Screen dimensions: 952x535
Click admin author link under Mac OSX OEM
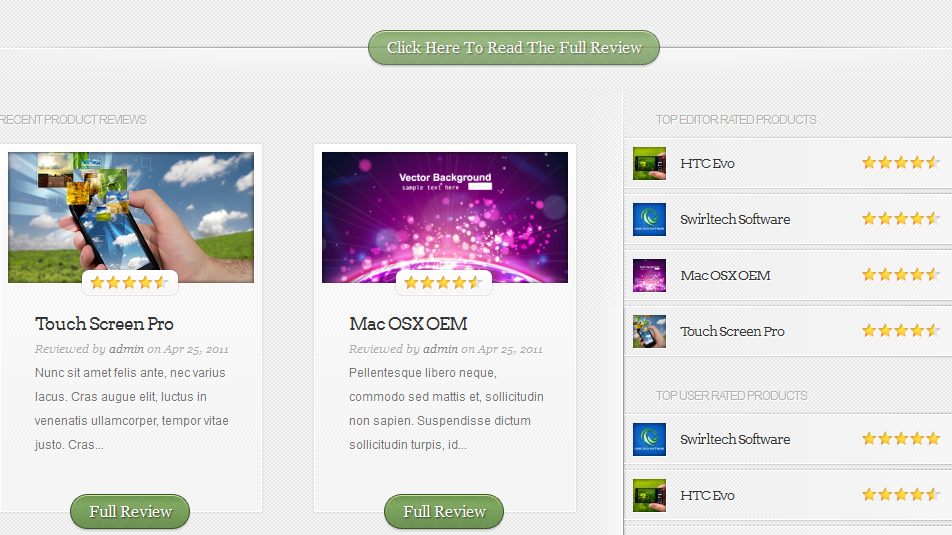(440, 349)
